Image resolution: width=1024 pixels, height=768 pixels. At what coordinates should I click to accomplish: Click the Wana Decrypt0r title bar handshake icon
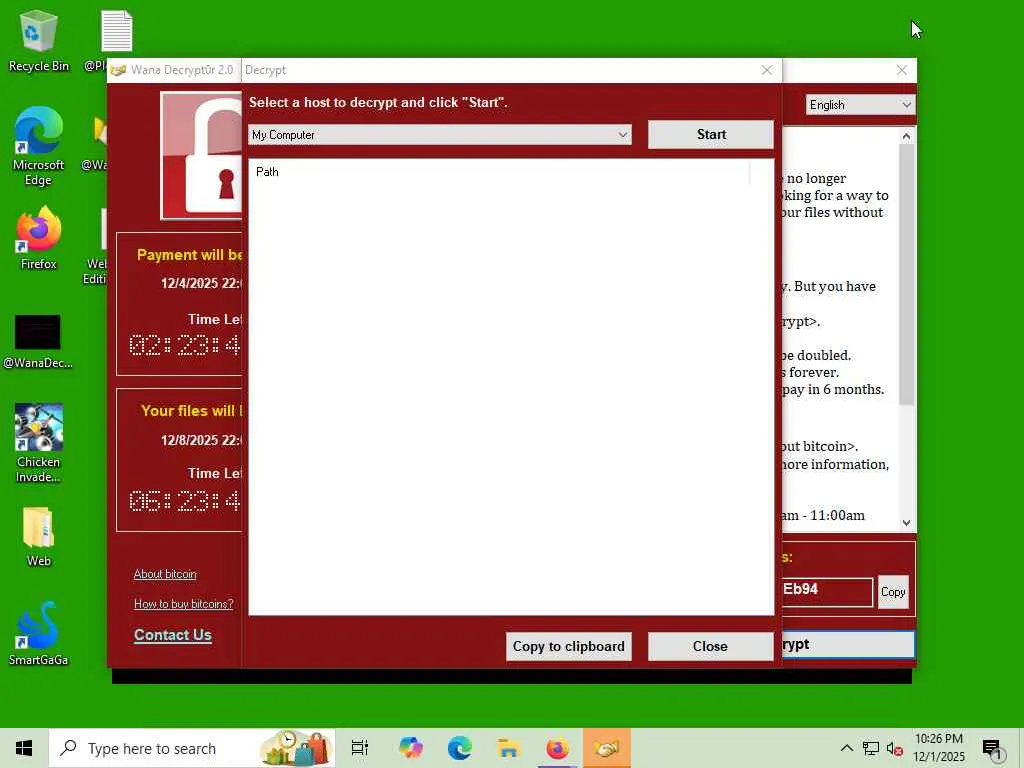click(118, 70)
